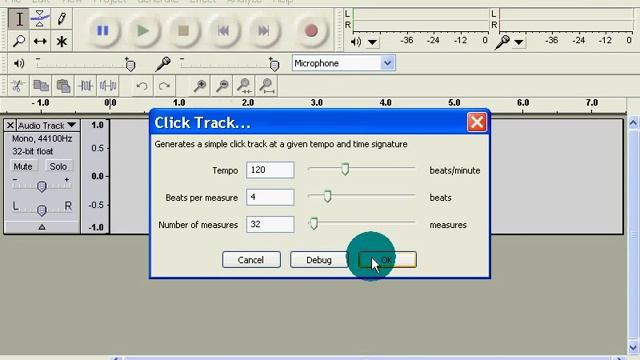Click the output meter speaker icon

pyautogui.click(x=356, y=42)
